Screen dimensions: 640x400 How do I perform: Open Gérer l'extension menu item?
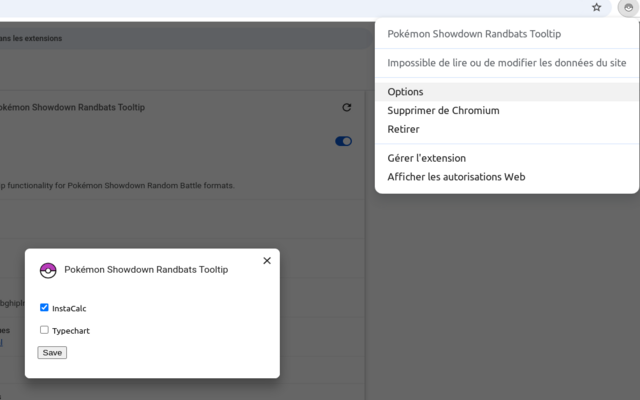point(507,158)
